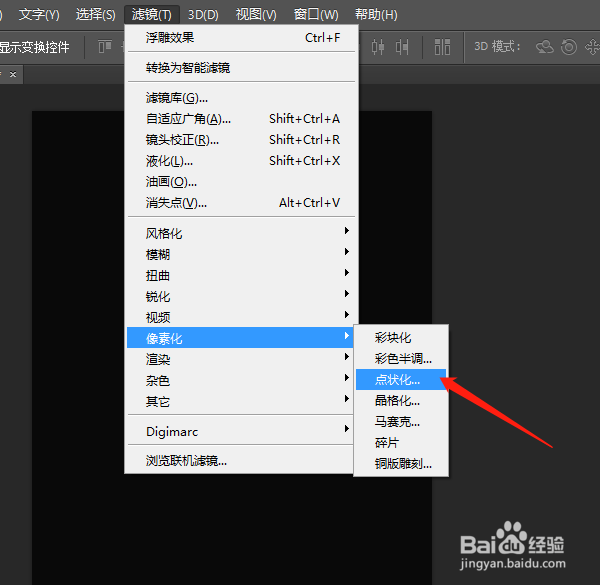
Task: Open the 帮助(H) menu
Action: tap(376, 15)
